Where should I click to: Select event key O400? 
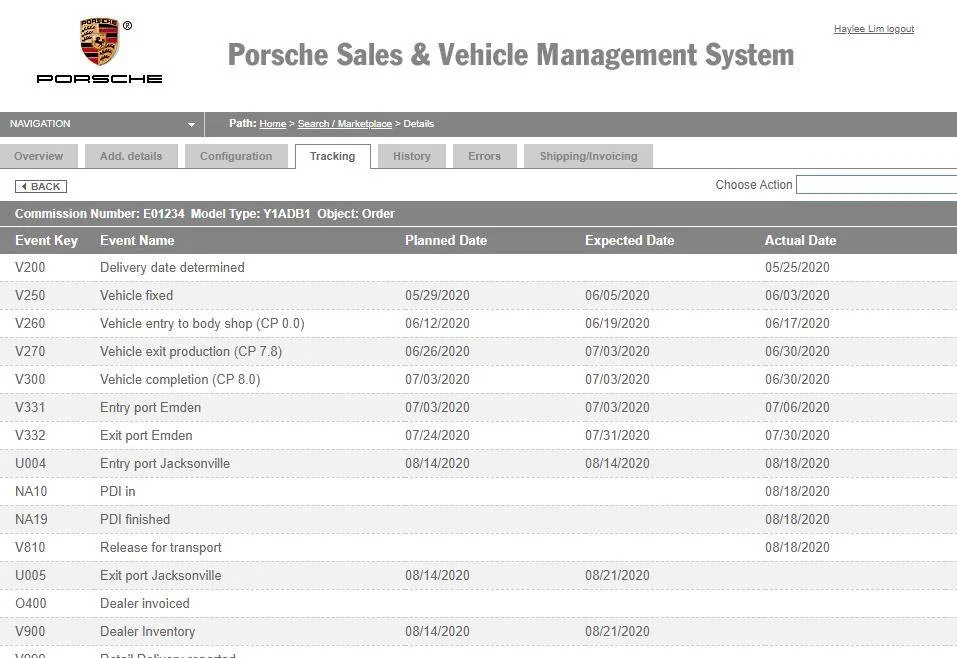(31, 604)
